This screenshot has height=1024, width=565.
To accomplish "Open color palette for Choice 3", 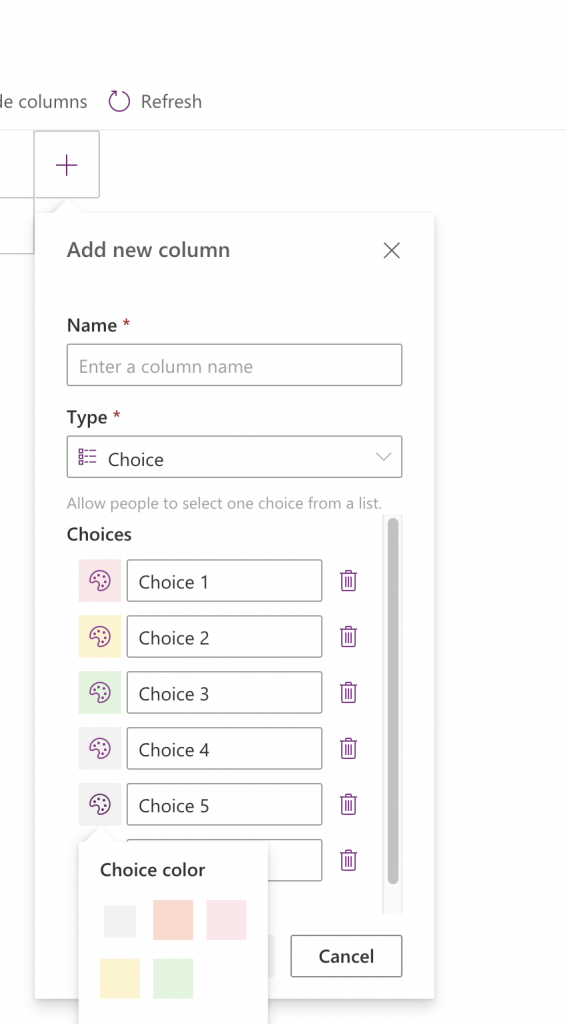I will [100, 692].
